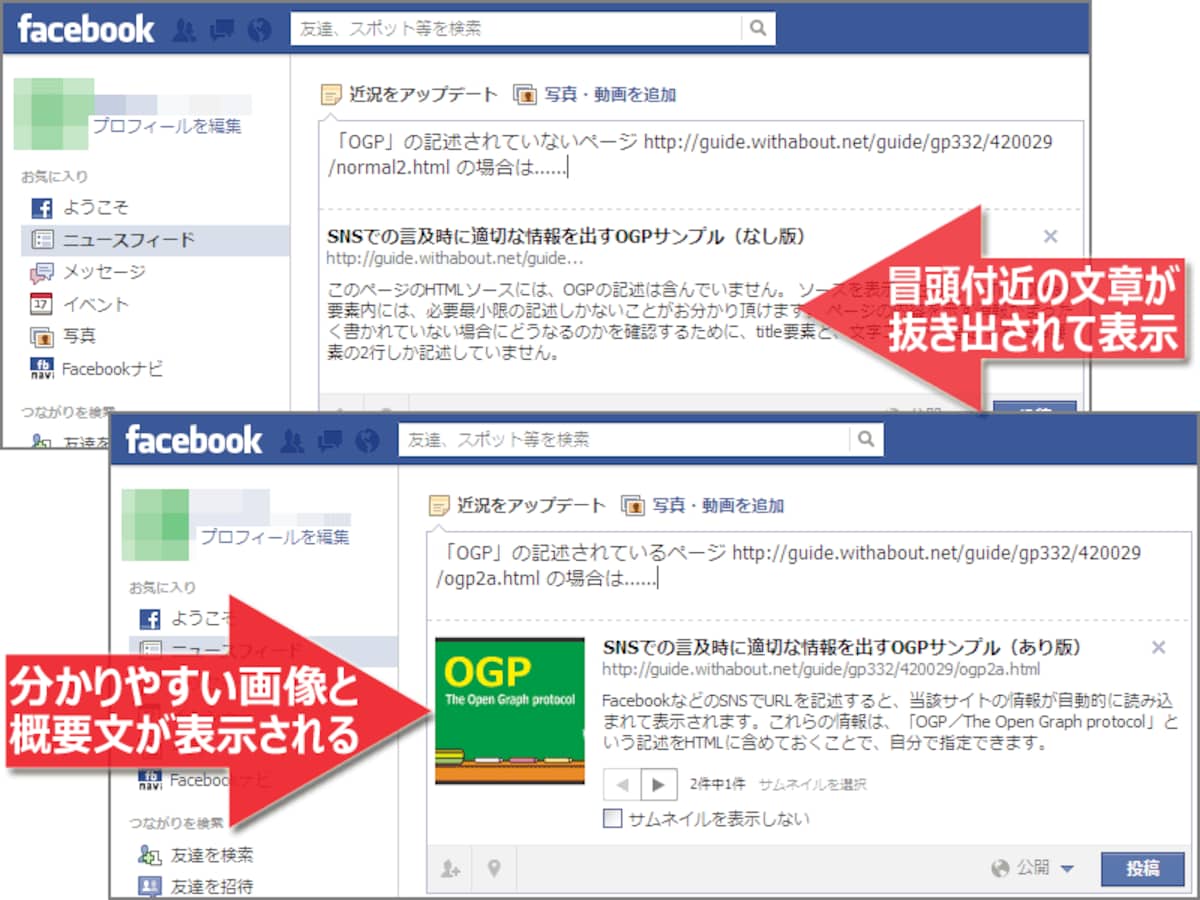1200x900 pixels.
Task: Open 友達を招待 in front window sidebar
Action: [211, 886]
